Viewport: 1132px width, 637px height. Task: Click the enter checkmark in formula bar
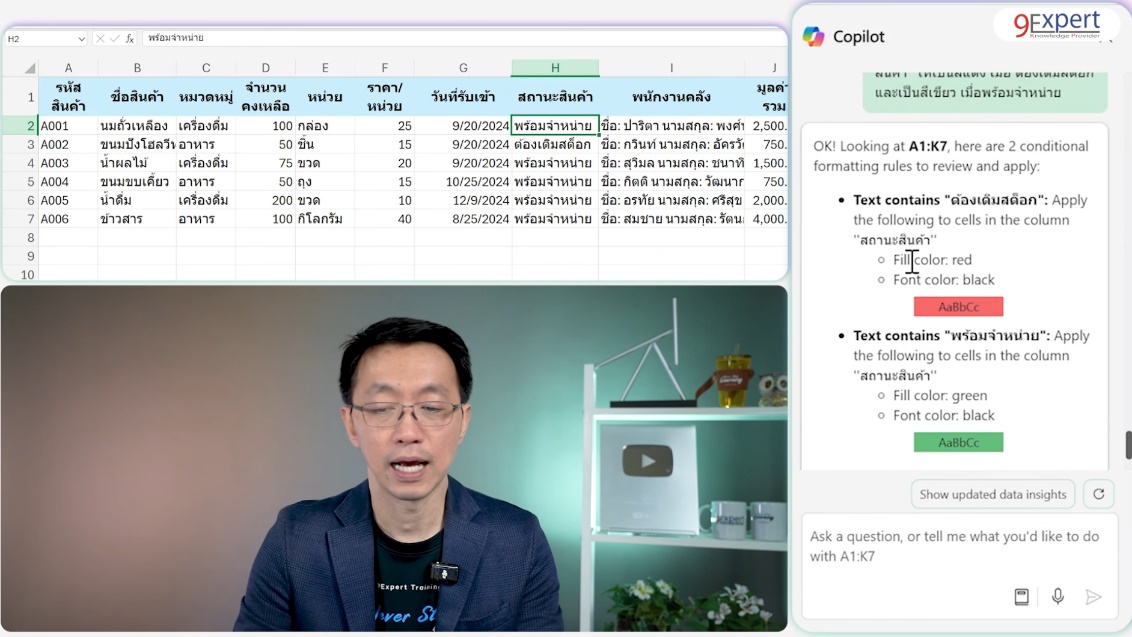point(114,38)
